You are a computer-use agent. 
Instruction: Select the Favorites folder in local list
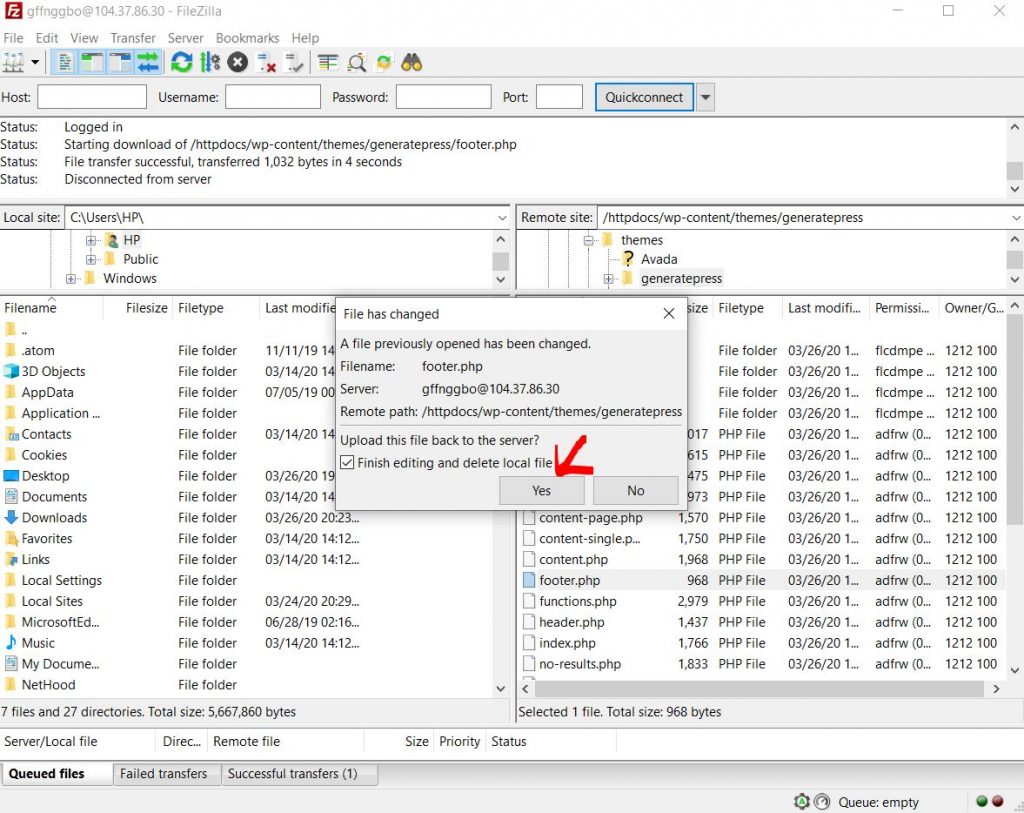click(39, 539)
